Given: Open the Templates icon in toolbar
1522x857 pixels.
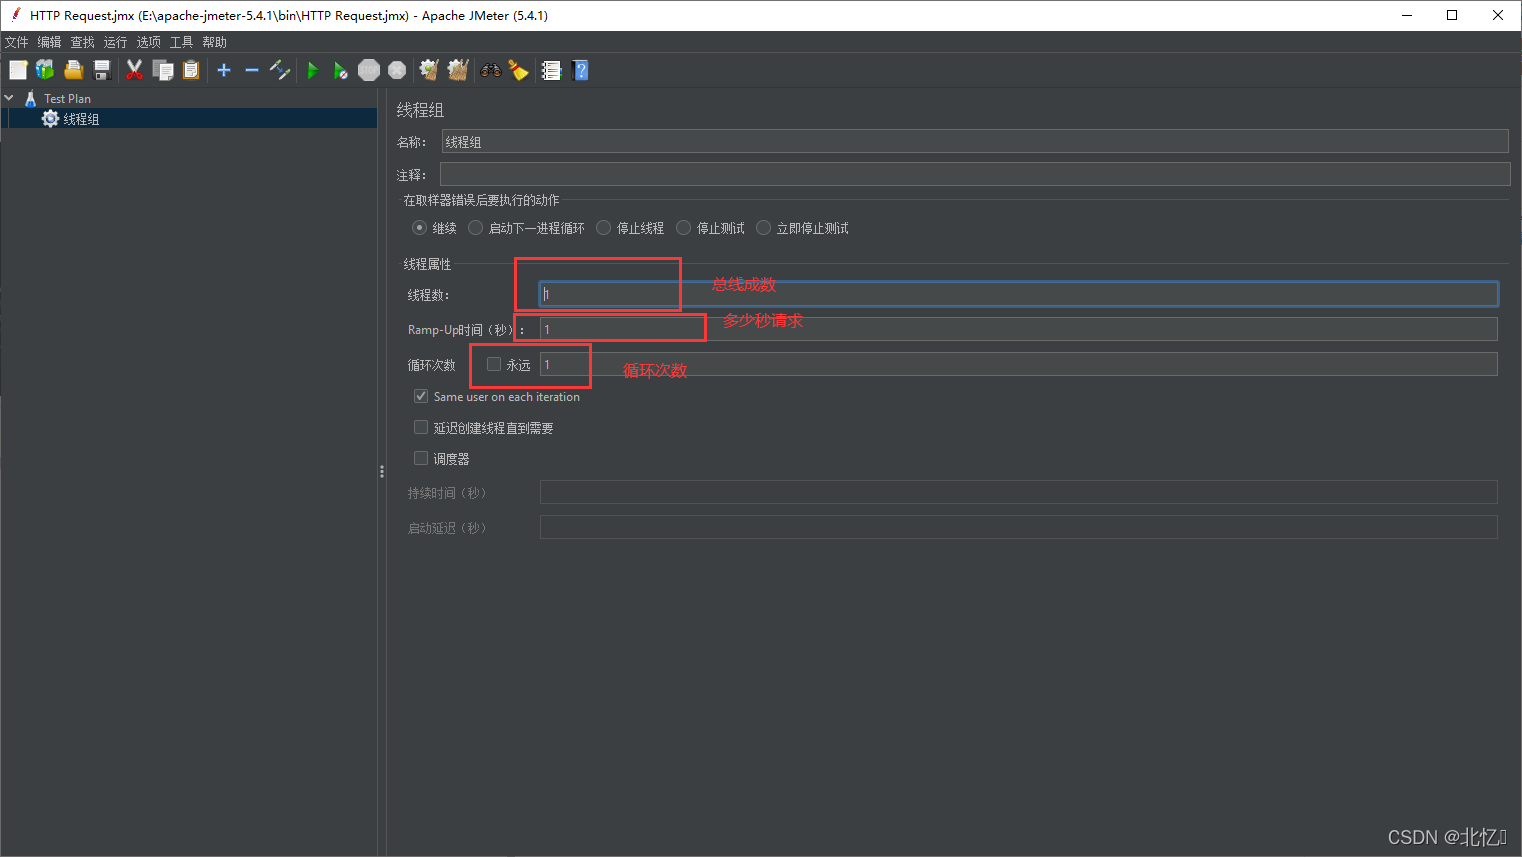Looking at the screenshot, I should click(x=45, y=70).
